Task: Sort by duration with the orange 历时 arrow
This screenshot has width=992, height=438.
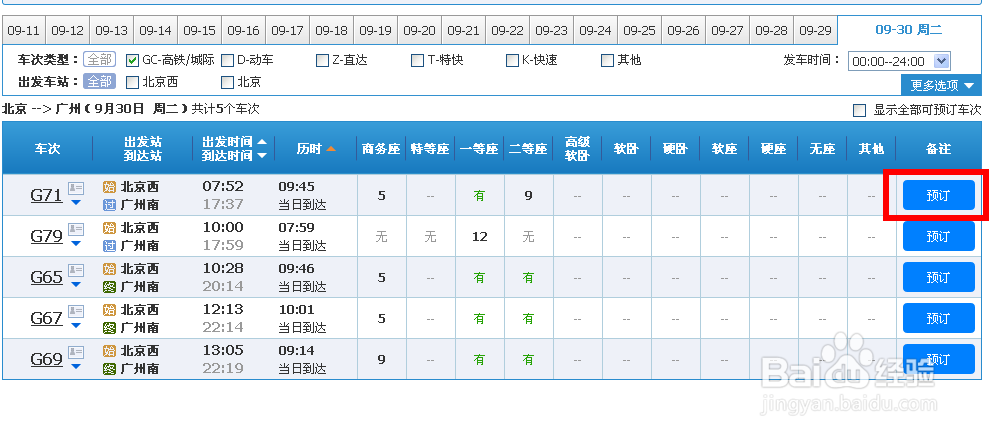Action: [330, 149]
